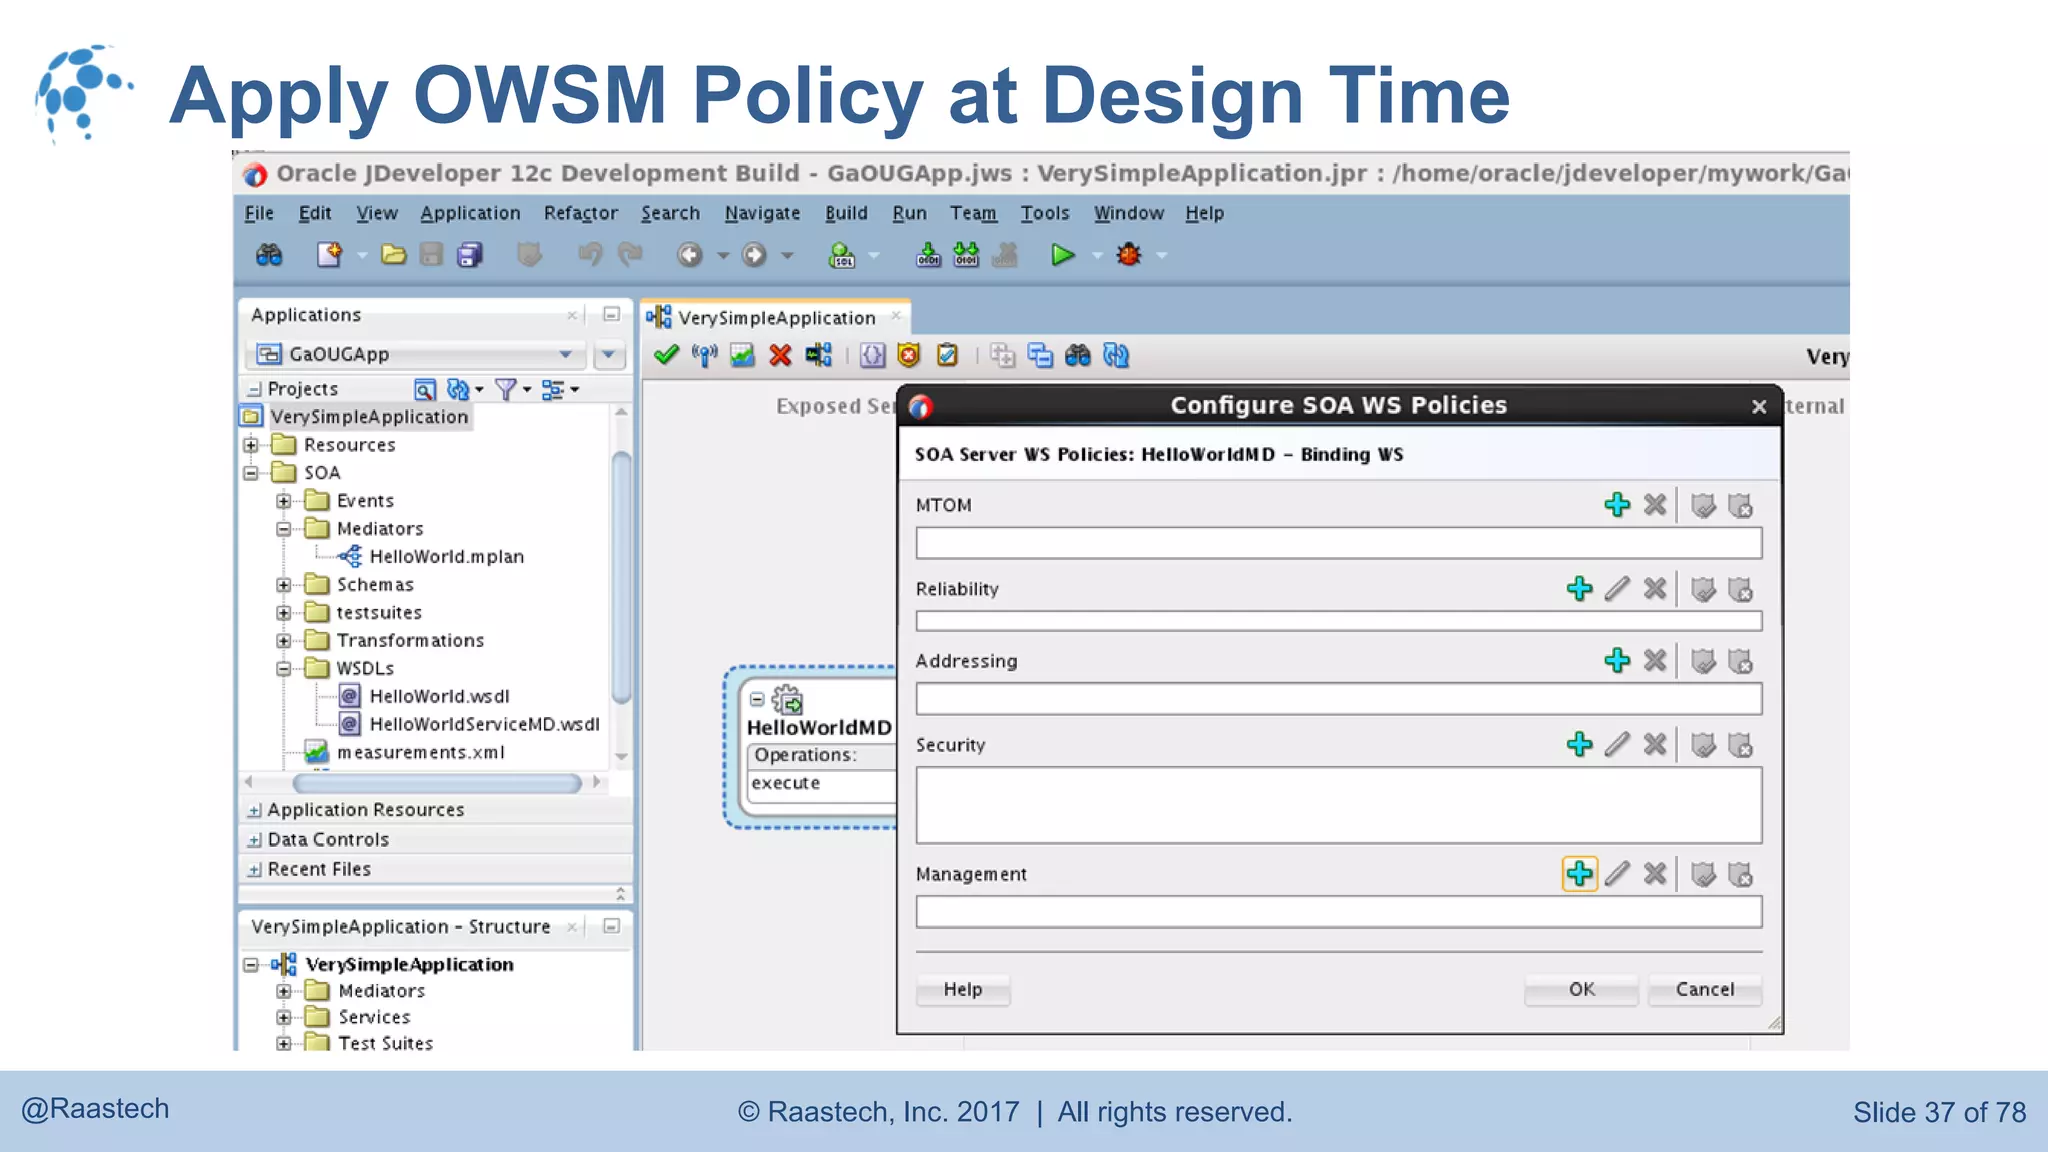Click the Back navigation arrow icon
2048x1152 pixels.
690,255
